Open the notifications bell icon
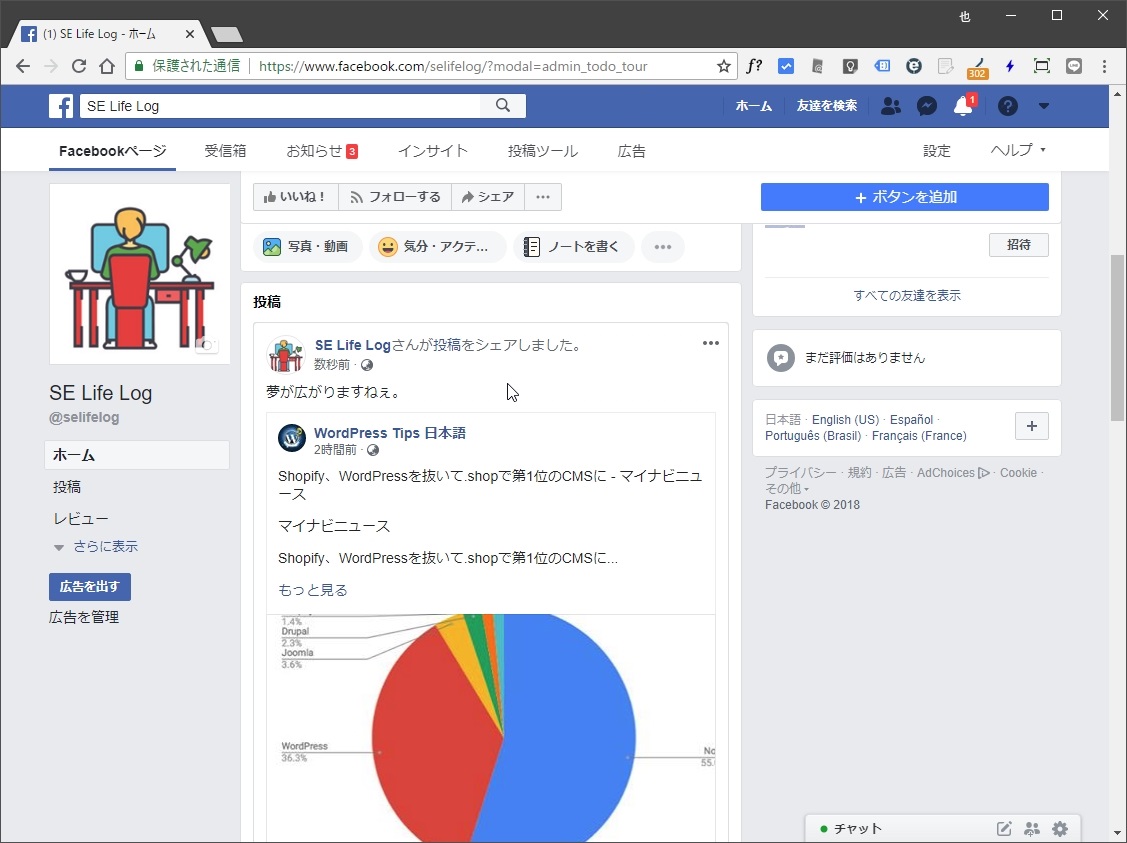Viewport: 1127px width, 843px height. [x=962, y=106]
